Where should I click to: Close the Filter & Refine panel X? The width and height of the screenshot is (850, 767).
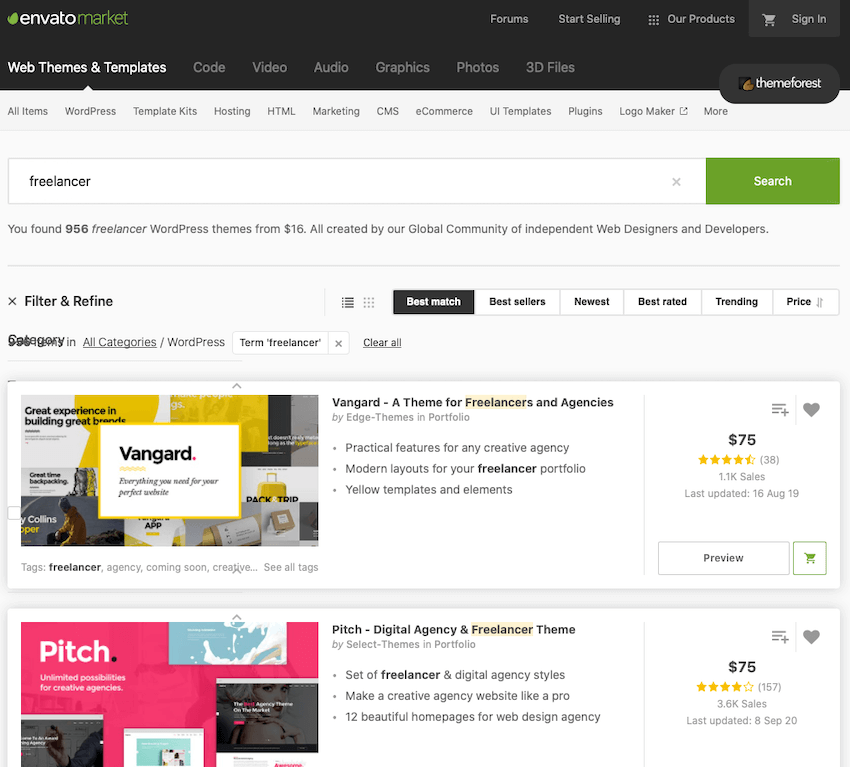pyautogui.click(x=12, y=301)
